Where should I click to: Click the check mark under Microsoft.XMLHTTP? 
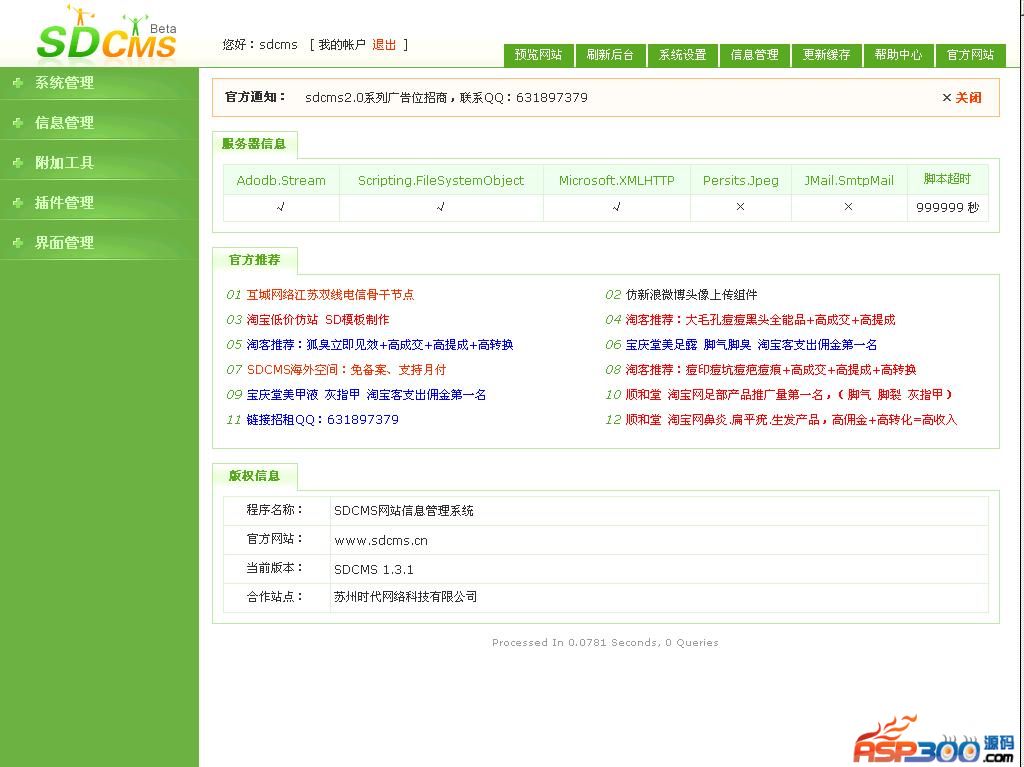[x=616, y=207]
